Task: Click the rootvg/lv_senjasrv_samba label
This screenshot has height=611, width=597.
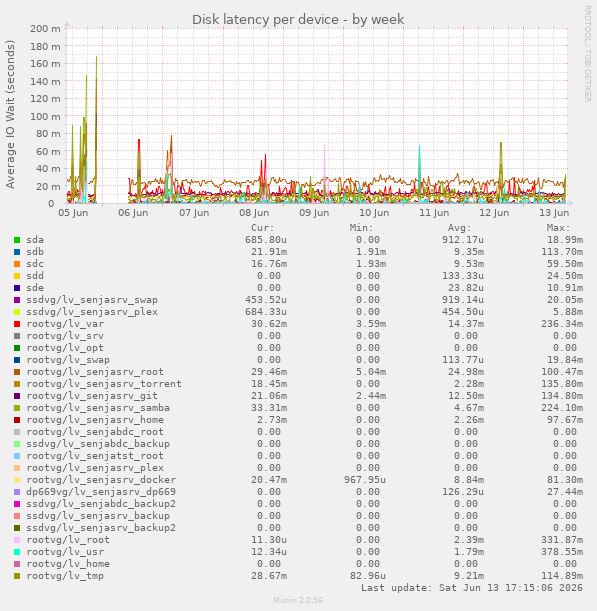Action: coord(98,408)
